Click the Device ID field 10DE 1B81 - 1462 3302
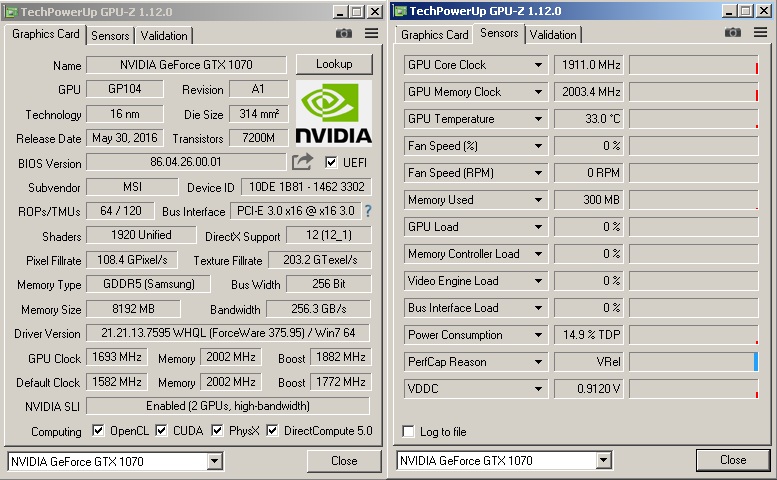The height and width of the screenshot is (480, 777). 306,187
